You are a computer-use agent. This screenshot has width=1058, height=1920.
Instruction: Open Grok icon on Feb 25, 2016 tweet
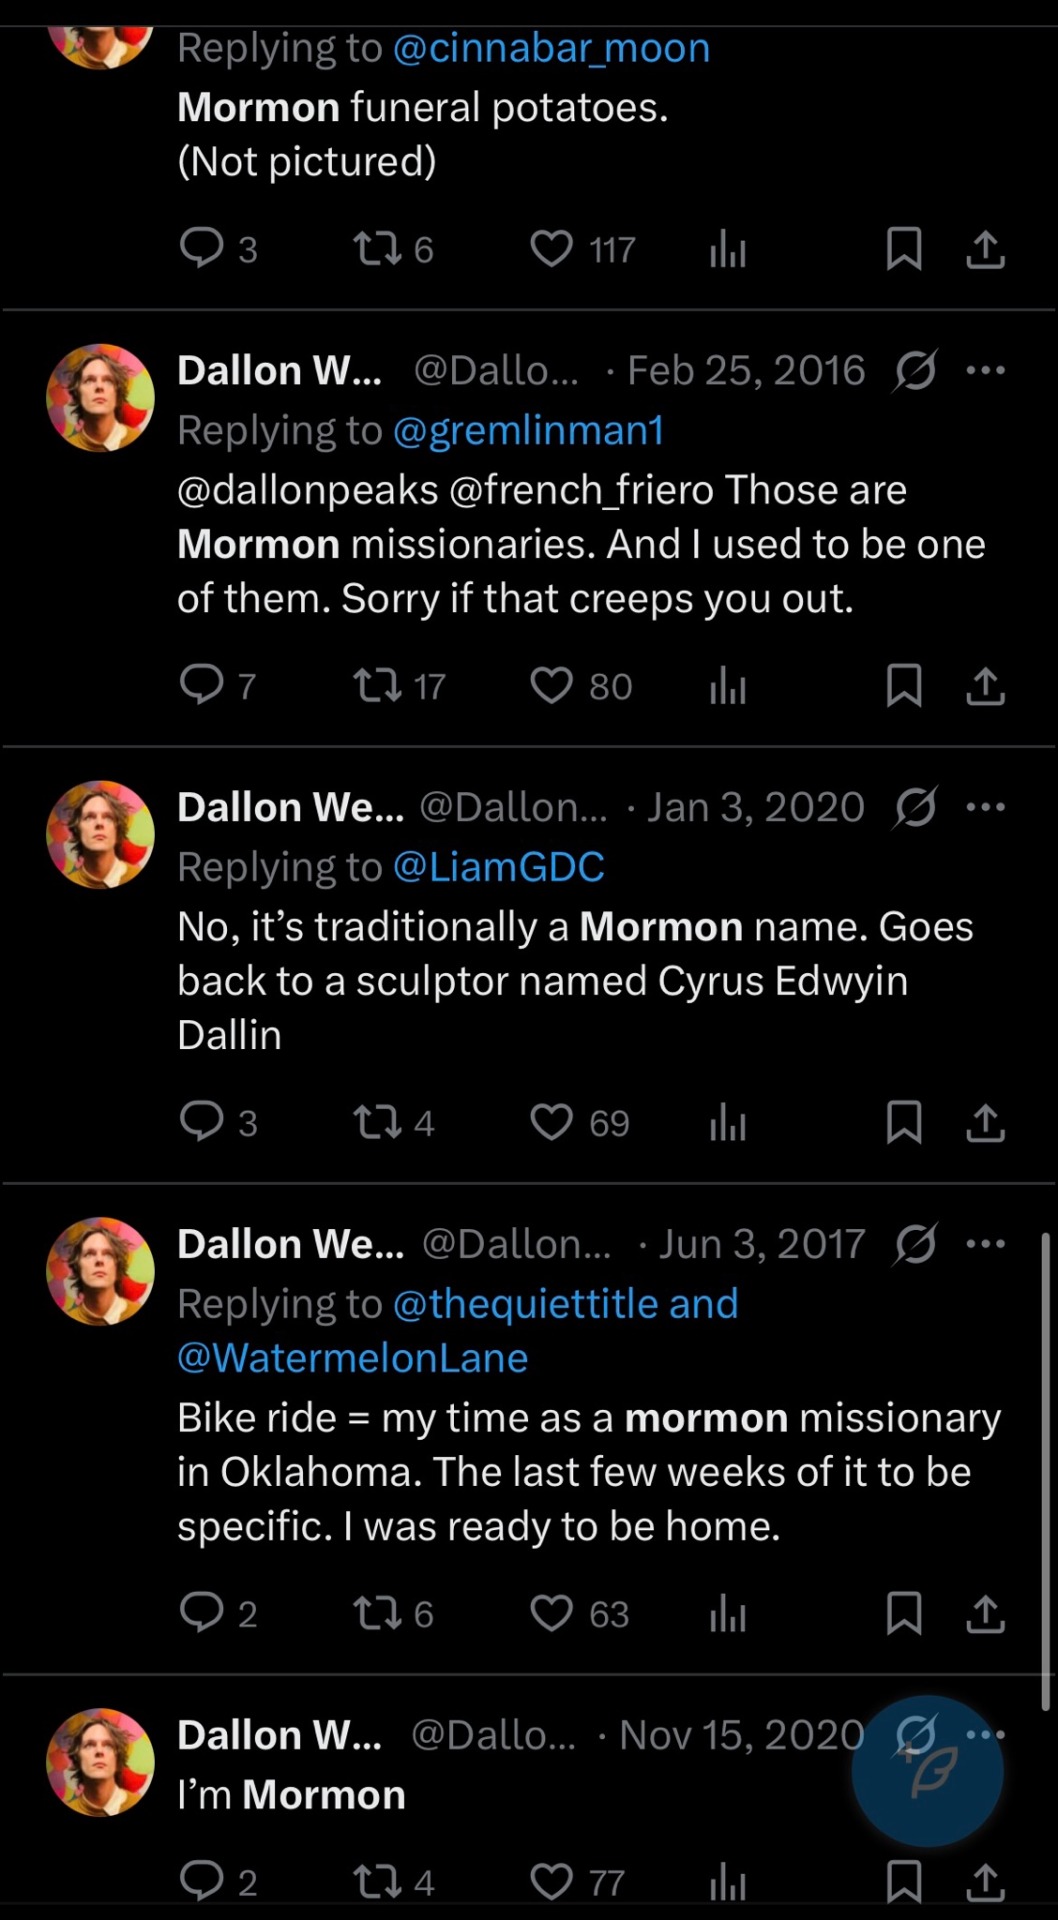click(915, 371)
